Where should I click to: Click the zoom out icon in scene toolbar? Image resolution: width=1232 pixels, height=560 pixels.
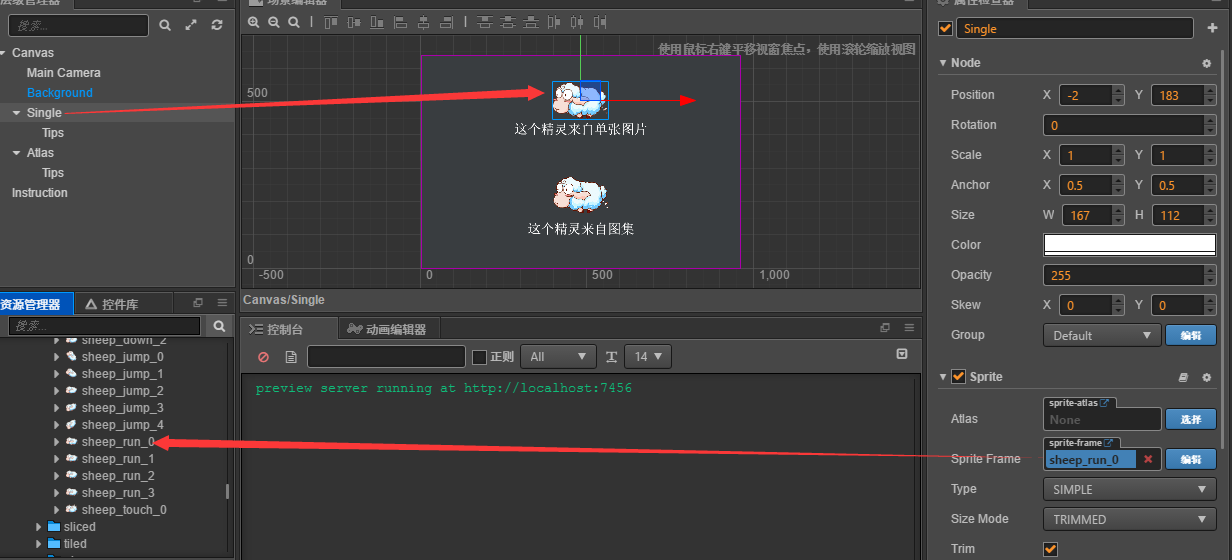(273, 22)
